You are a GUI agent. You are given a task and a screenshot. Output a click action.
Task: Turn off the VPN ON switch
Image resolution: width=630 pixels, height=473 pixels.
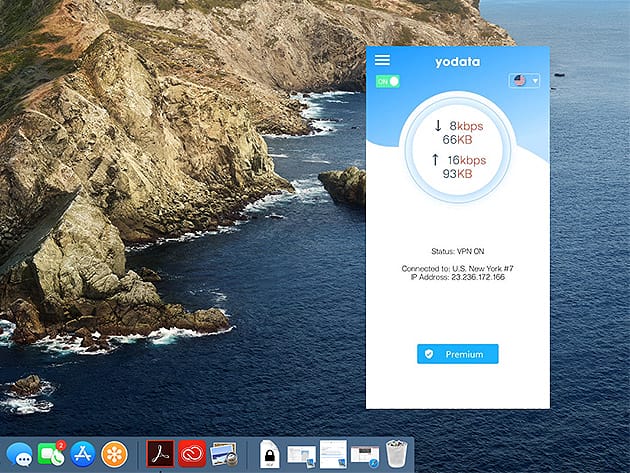(387, 81)
